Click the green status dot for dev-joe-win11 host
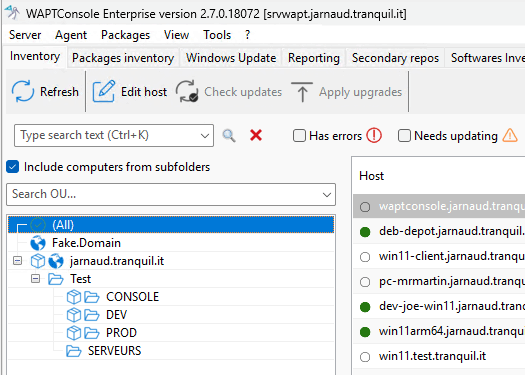Image resolution: width=525 pixels, height=375 pixels. 365,307
